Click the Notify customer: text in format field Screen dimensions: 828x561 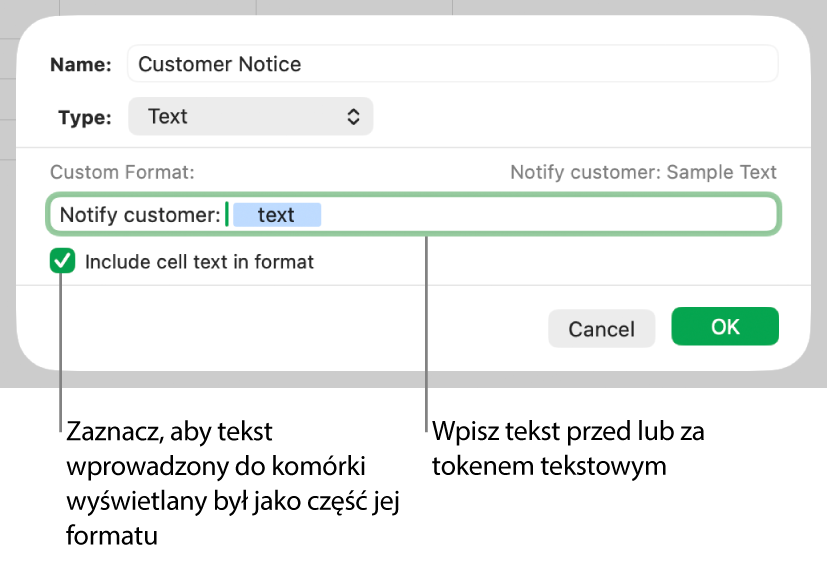140,215
